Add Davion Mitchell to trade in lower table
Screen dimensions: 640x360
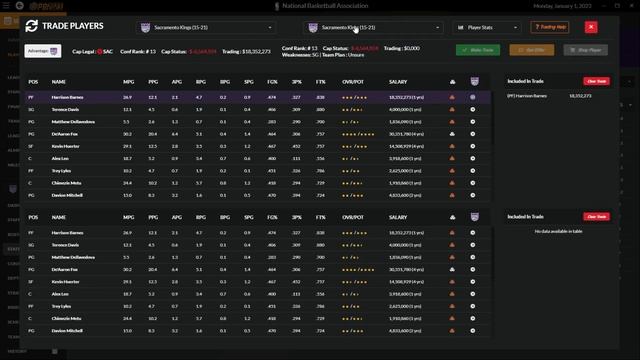coord(473,331)
